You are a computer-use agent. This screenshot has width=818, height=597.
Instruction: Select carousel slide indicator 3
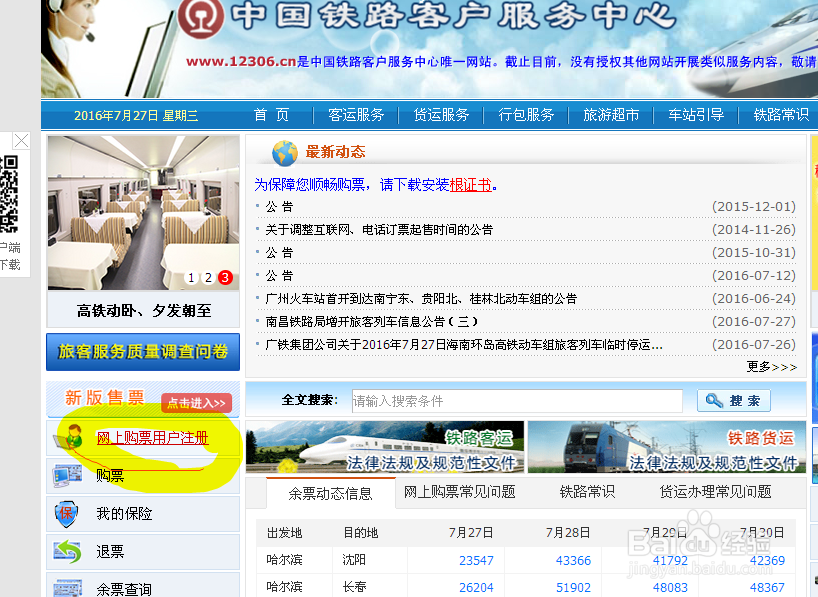coord(225,278)
